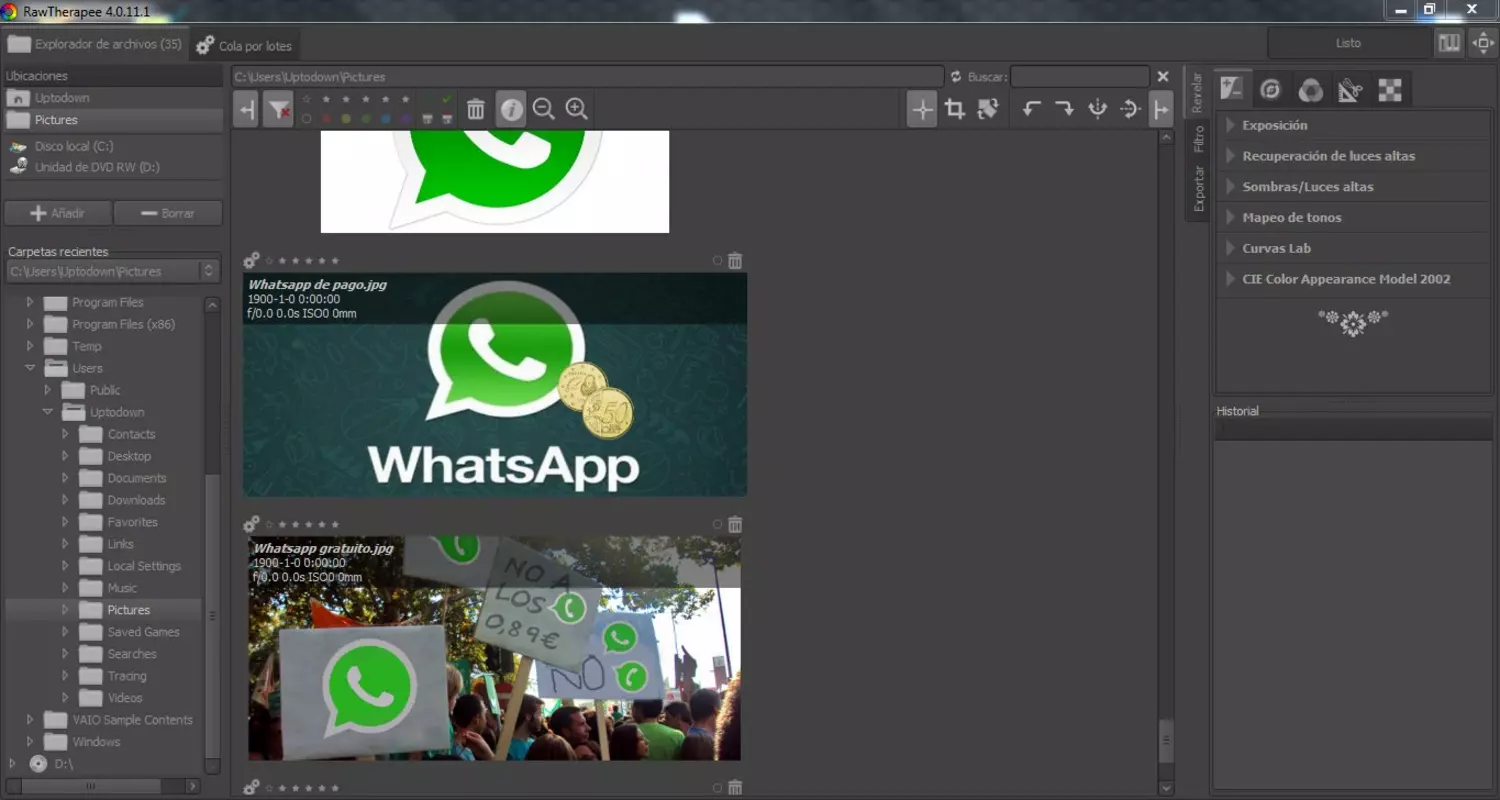Open the Raw checkerboard tab icon
Screen dimensions: 1500x800
coord(1390,90)
